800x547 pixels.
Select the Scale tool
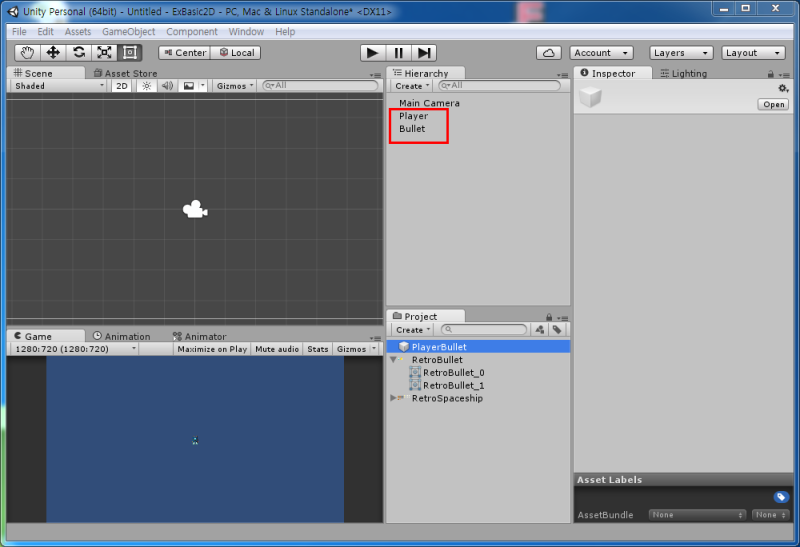[104, 53]
